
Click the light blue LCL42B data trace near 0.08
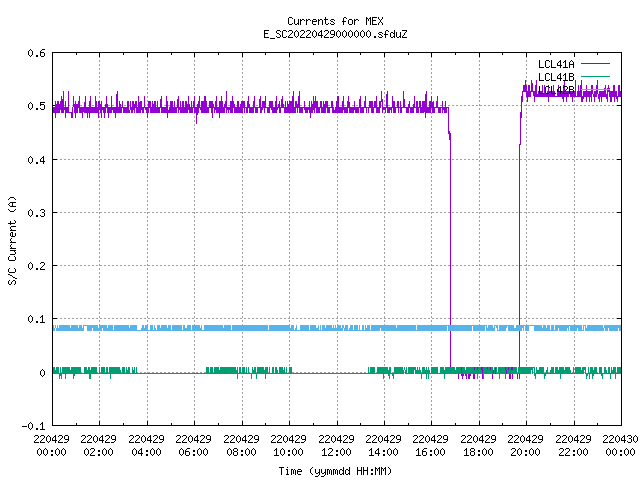(337, 328)
